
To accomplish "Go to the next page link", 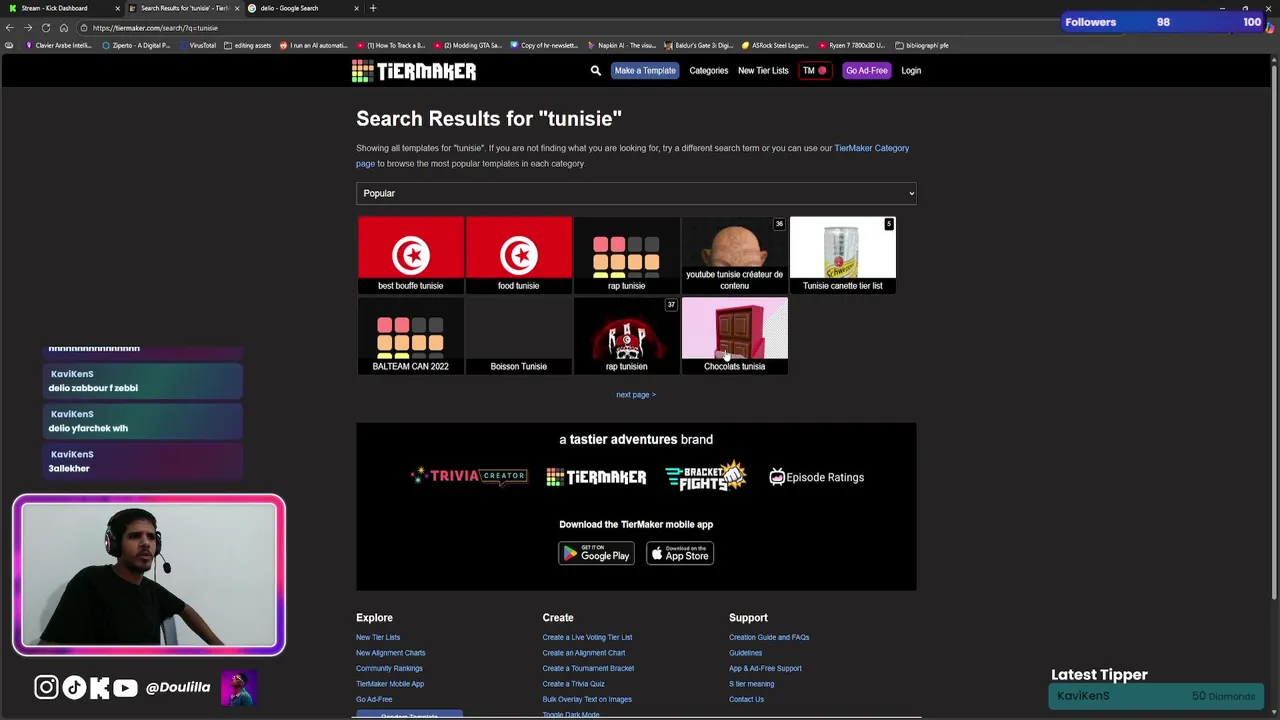I will (x=636, y=395).
